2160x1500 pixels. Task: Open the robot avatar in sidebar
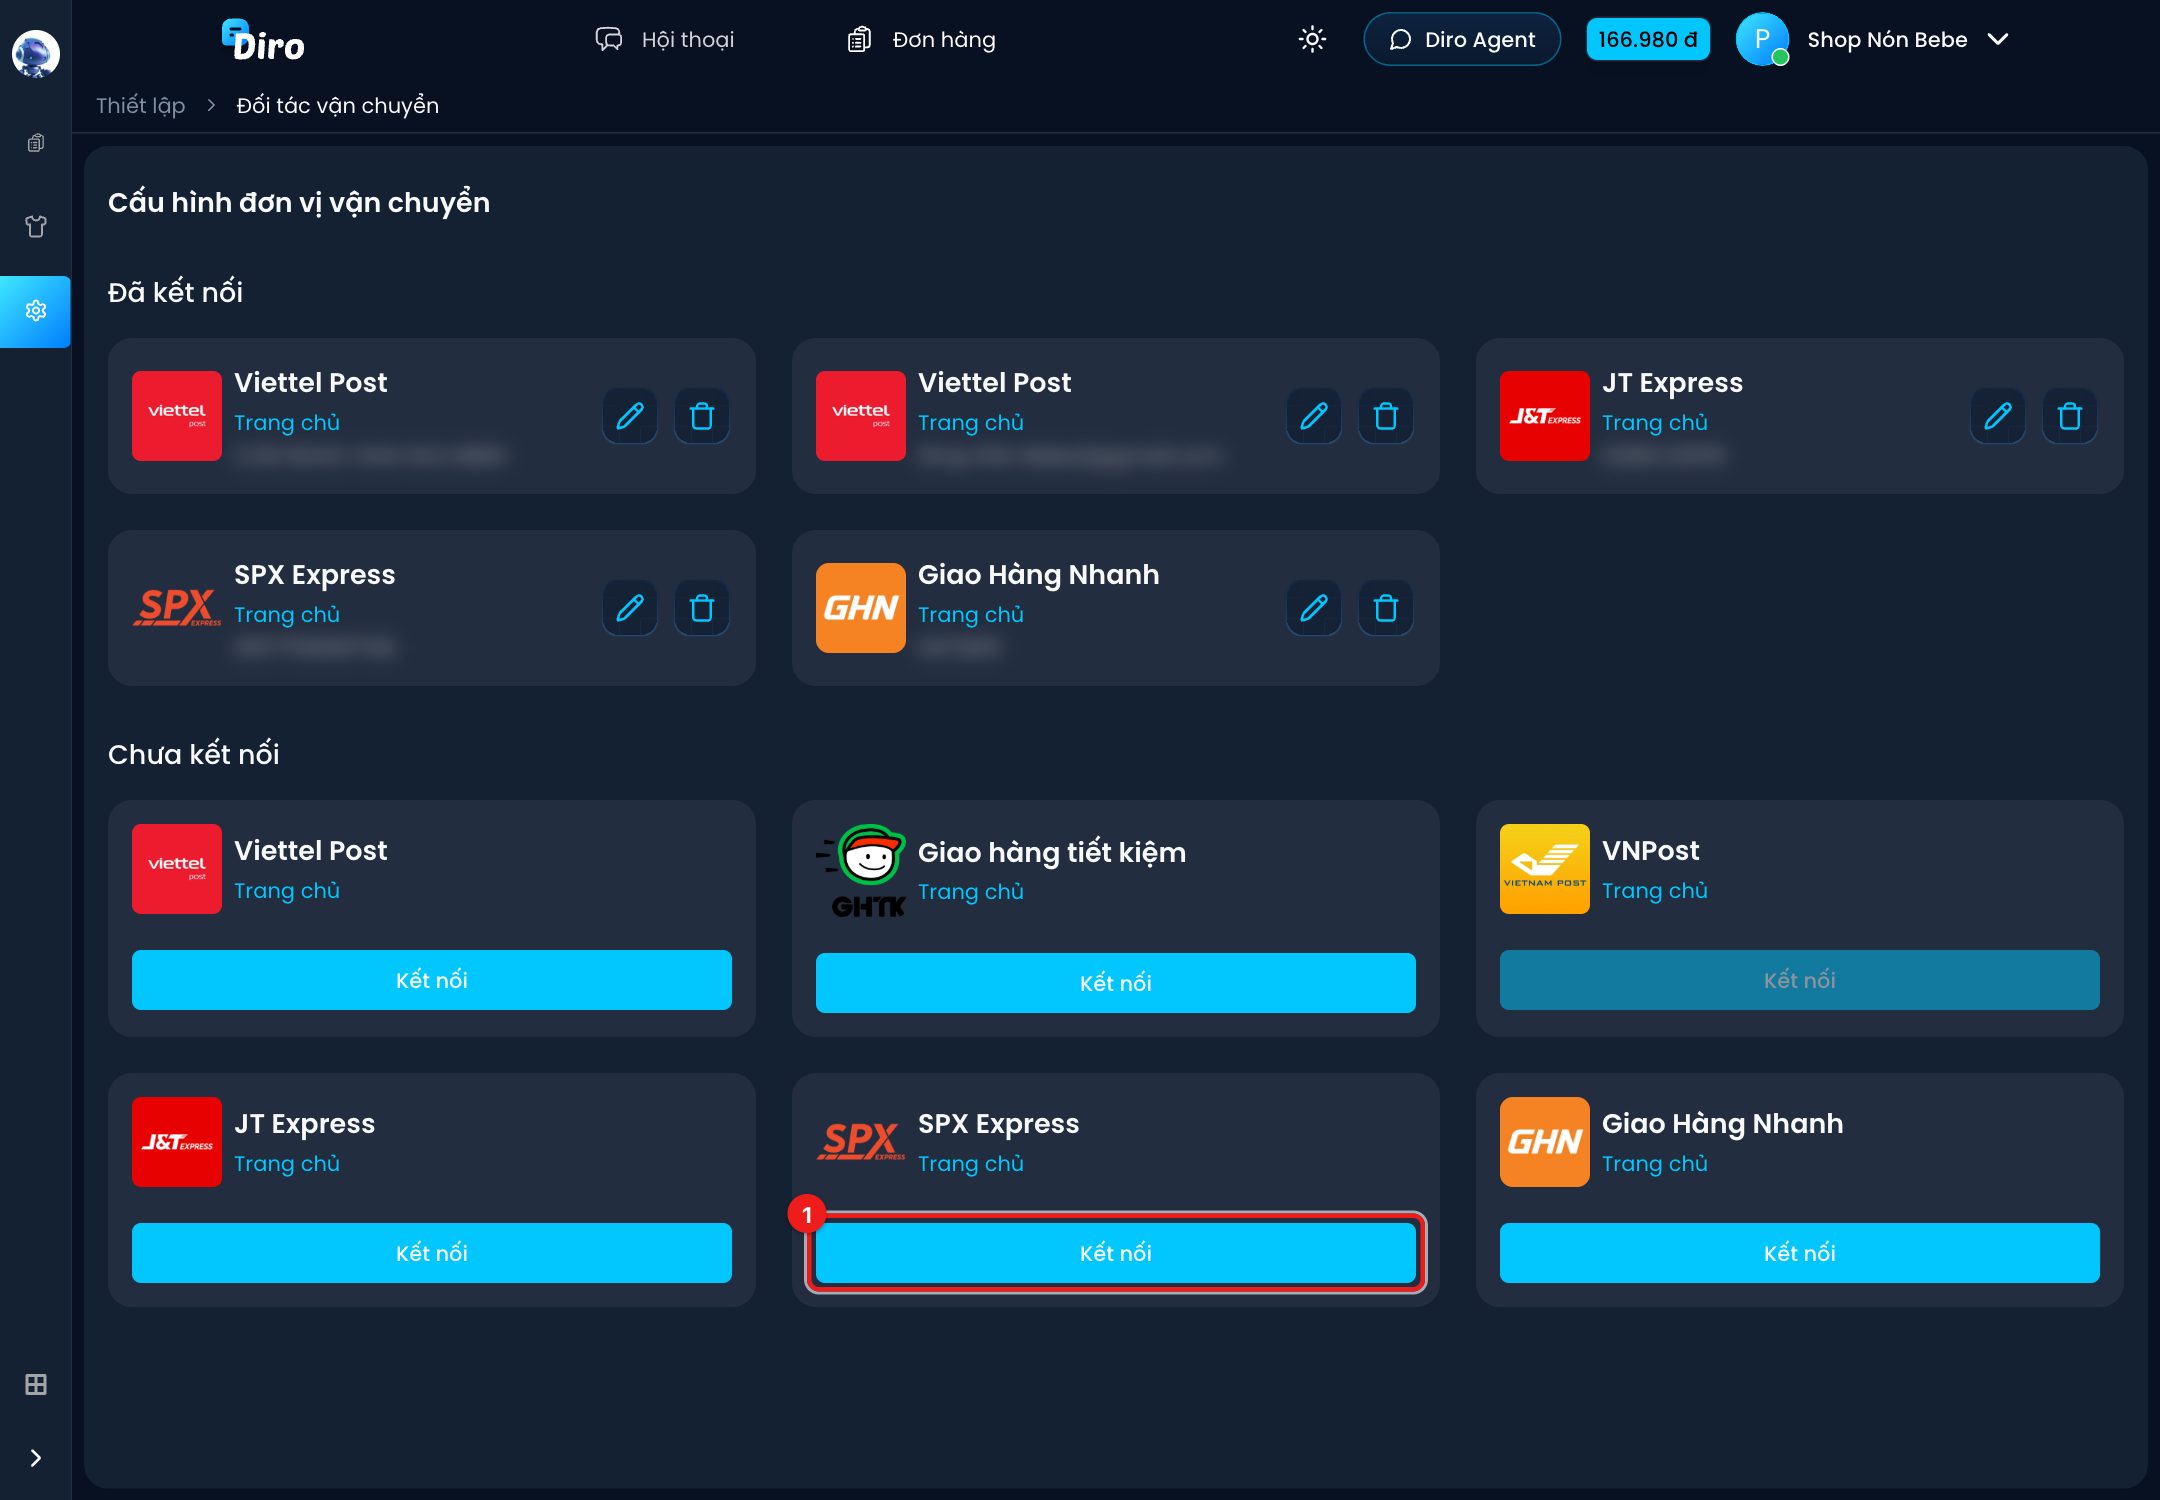(35, 53)
